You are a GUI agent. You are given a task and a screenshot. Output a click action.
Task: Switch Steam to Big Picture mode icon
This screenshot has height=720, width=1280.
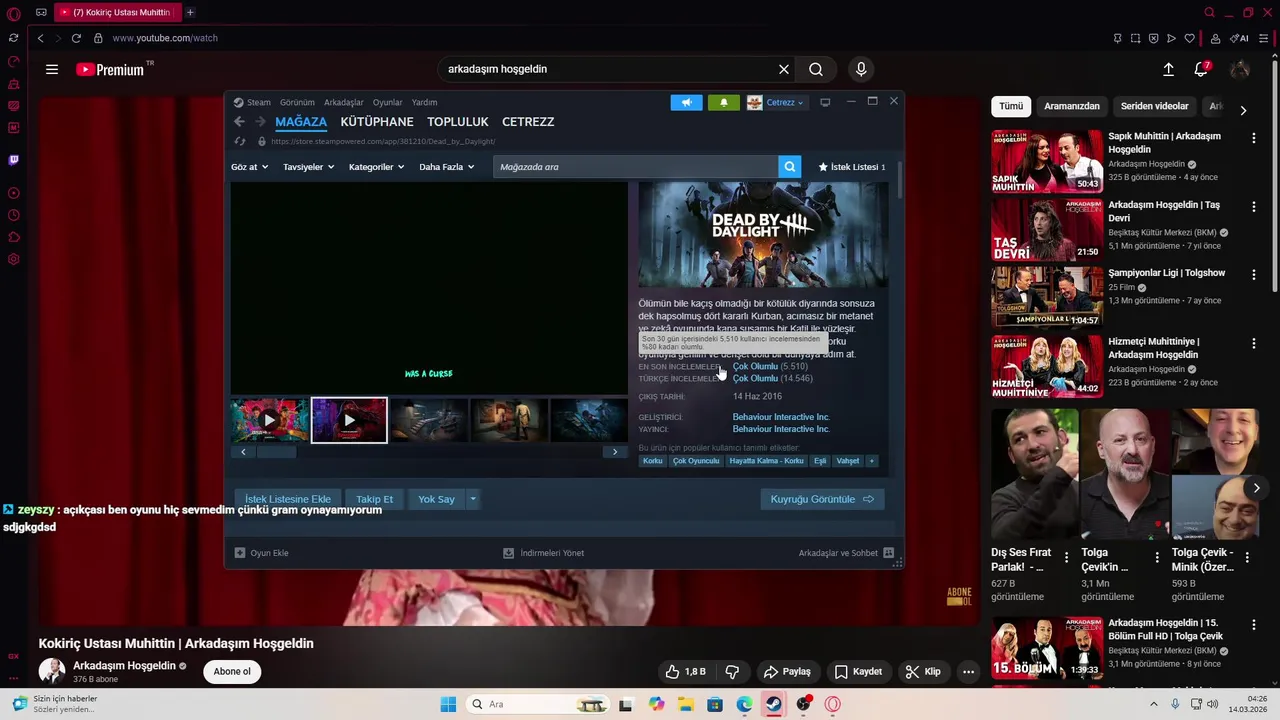click(825, 102)
